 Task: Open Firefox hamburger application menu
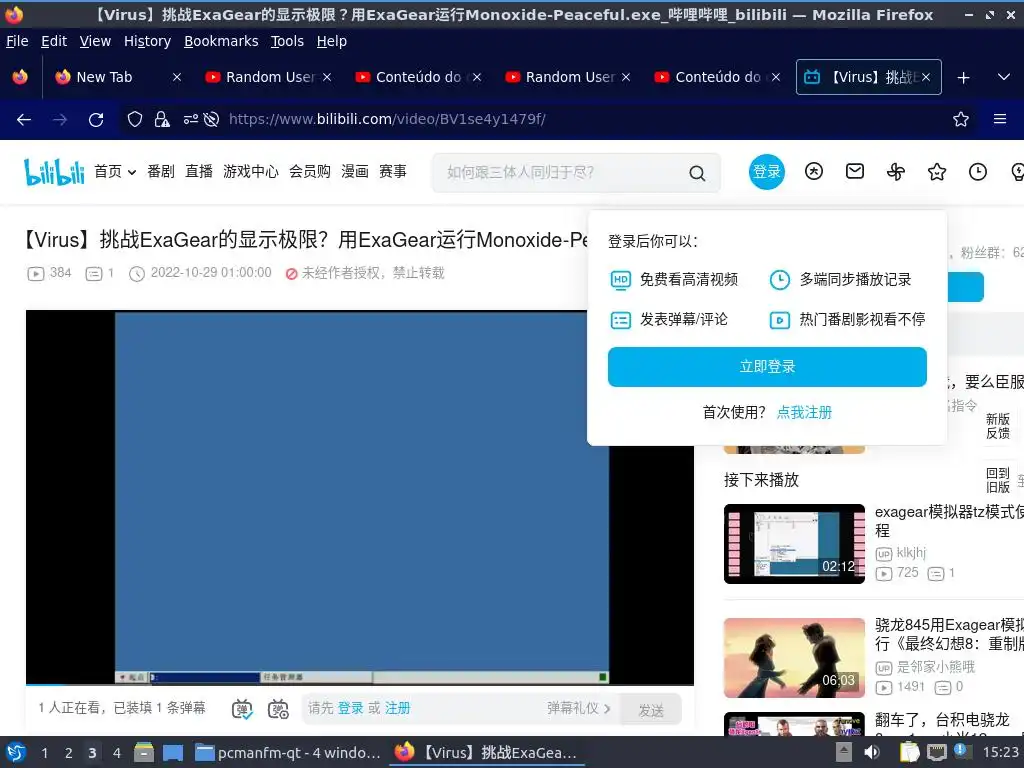1000,119
